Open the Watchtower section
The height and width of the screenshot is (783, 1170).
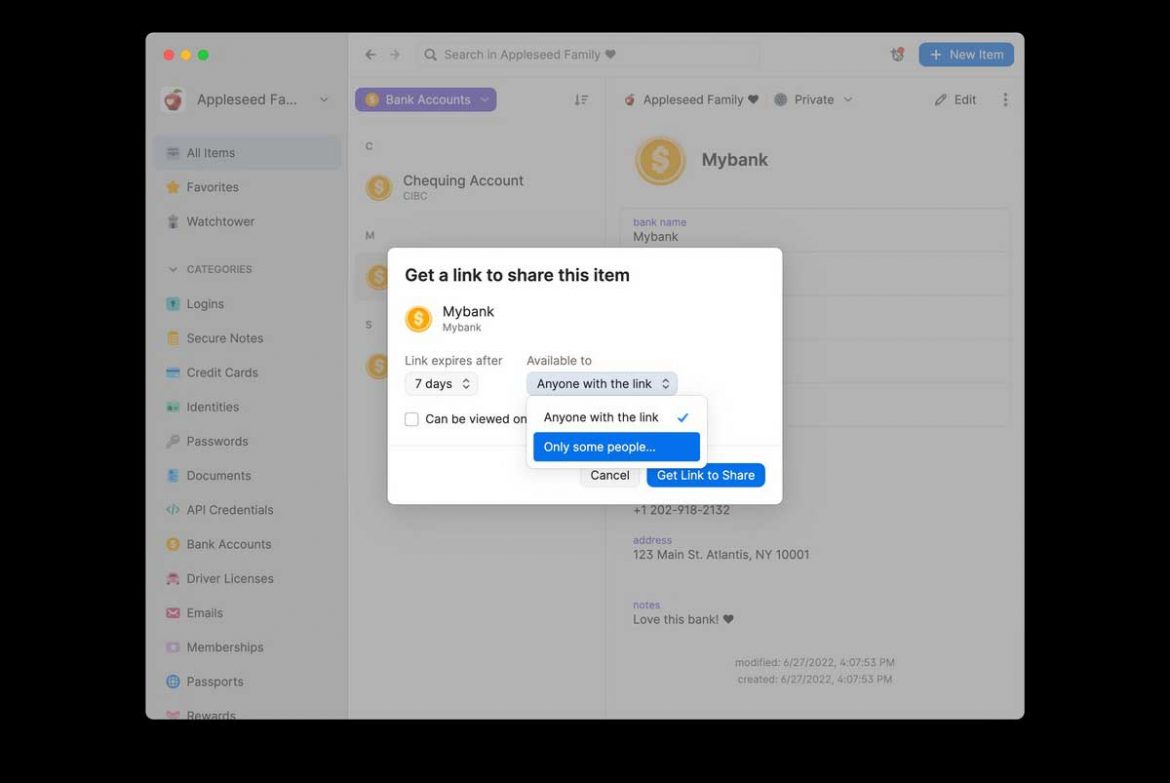point(221,221)
